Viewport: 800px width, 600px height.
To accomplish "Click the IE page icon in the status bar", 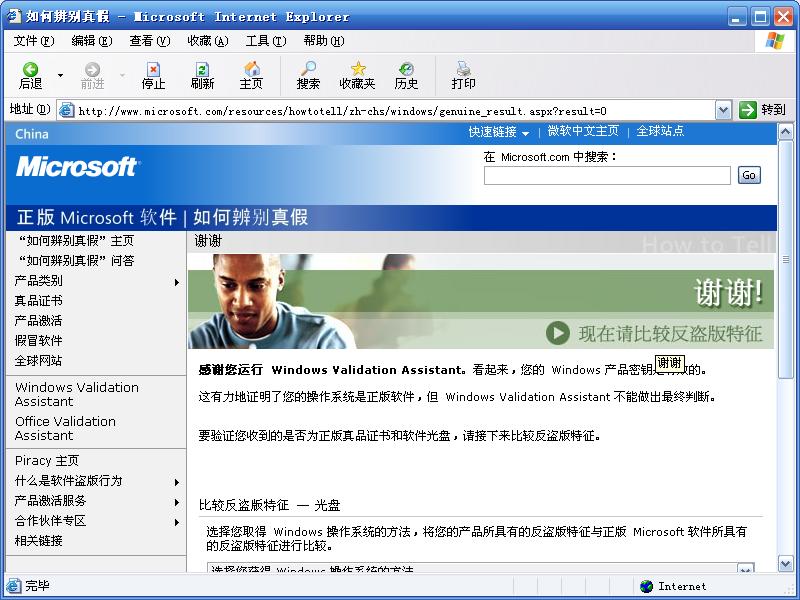I will click(14, 586).
